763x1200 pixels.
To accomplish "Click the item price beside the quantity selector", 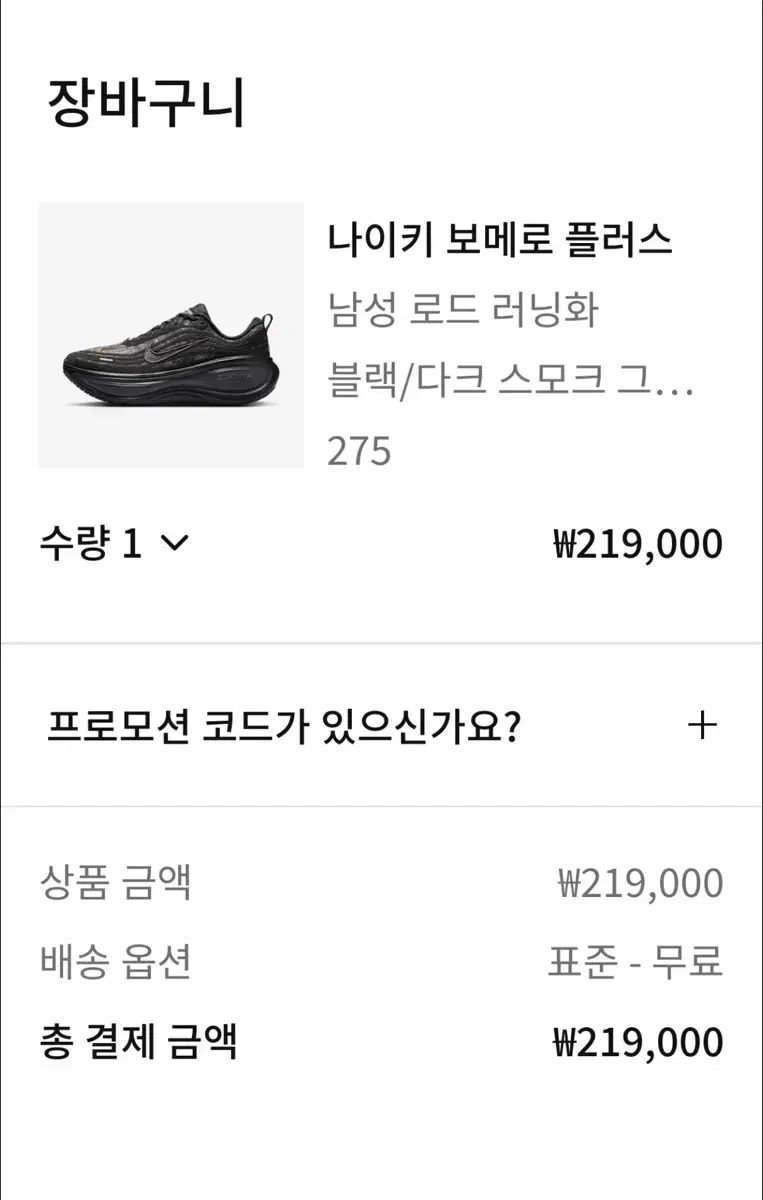I will (637, 544).
